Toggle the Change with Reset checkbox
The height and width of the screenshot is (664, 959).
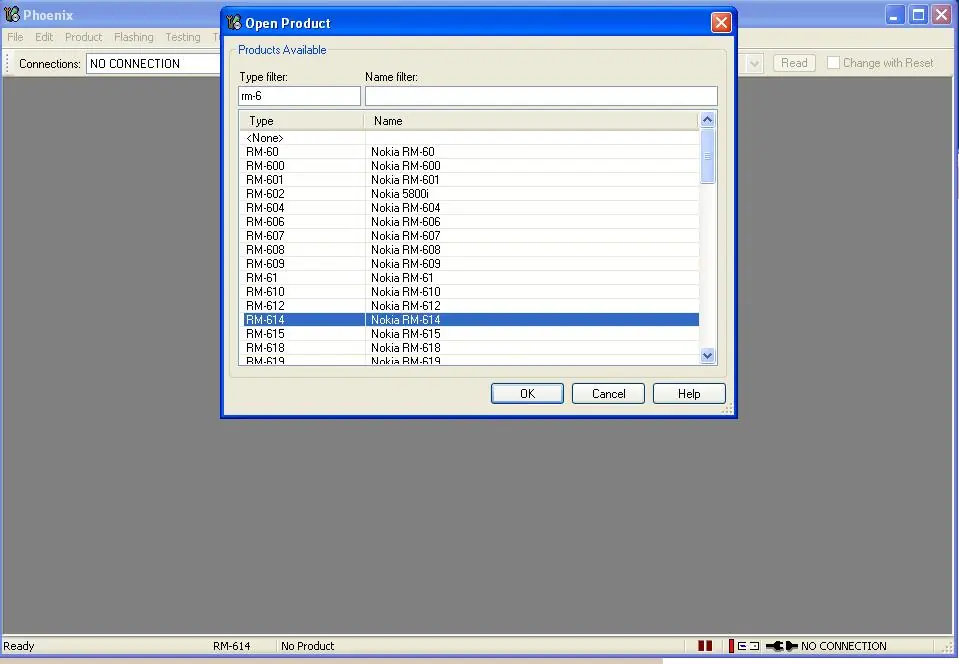click(833, 63)
